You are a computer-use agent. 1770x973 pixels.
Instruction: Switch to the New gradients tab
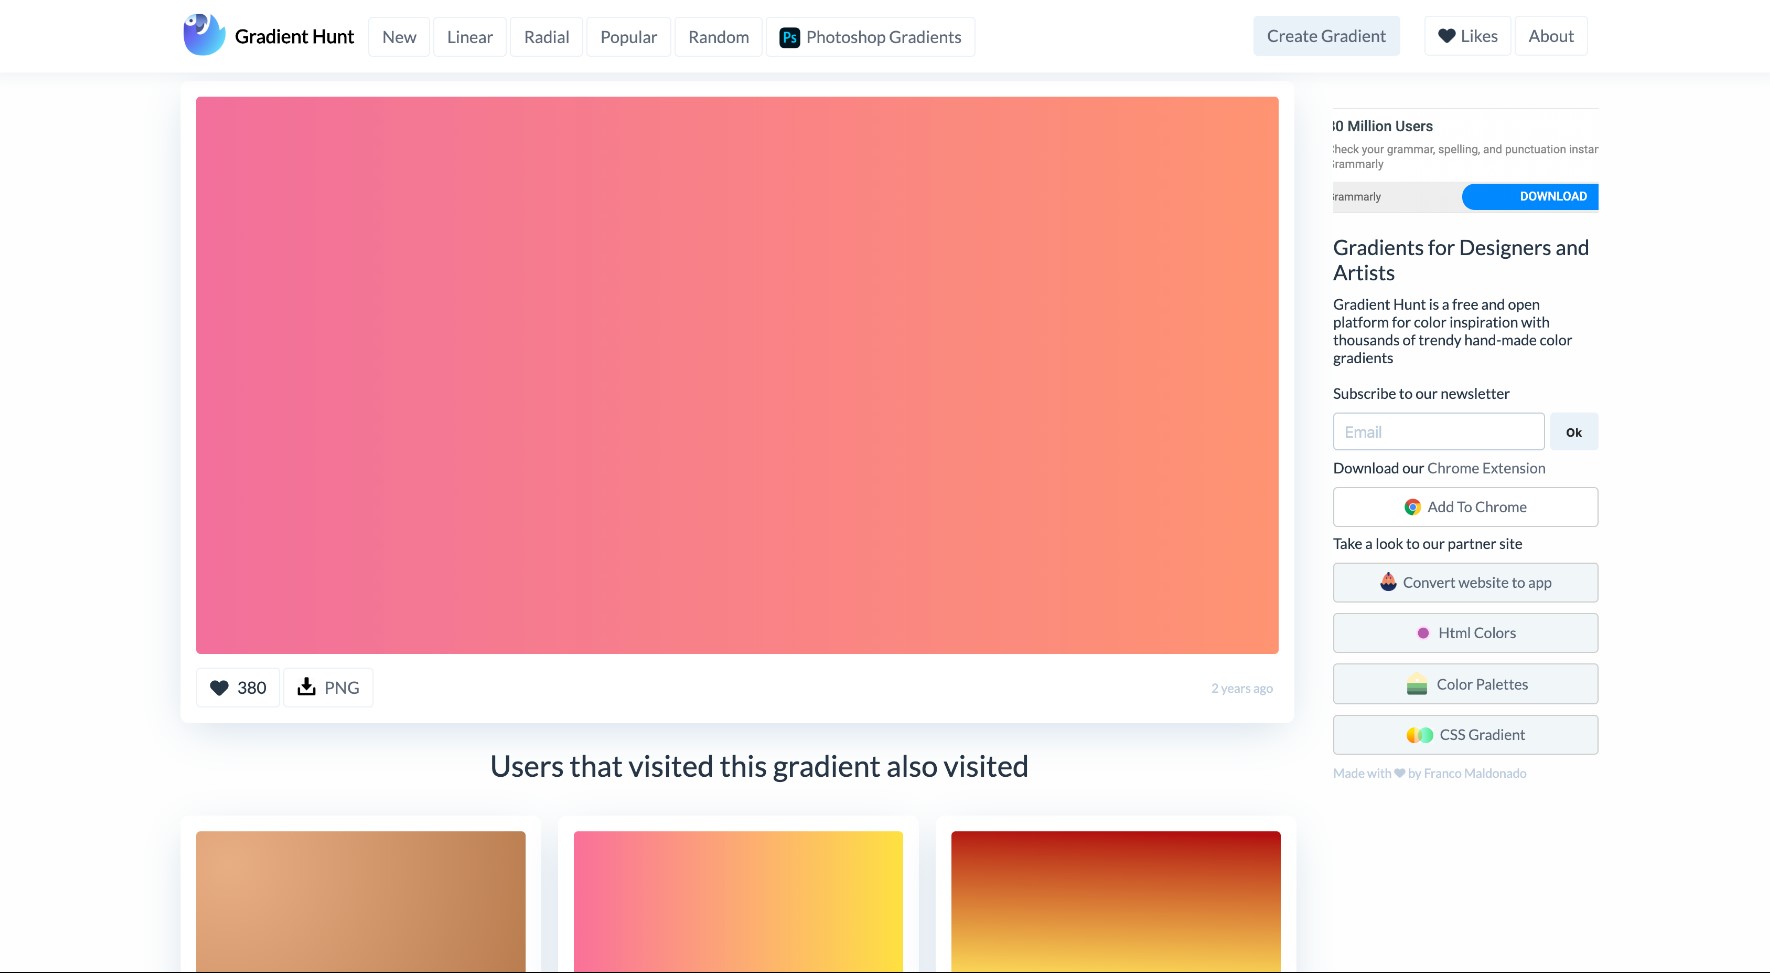coord(398,36)
